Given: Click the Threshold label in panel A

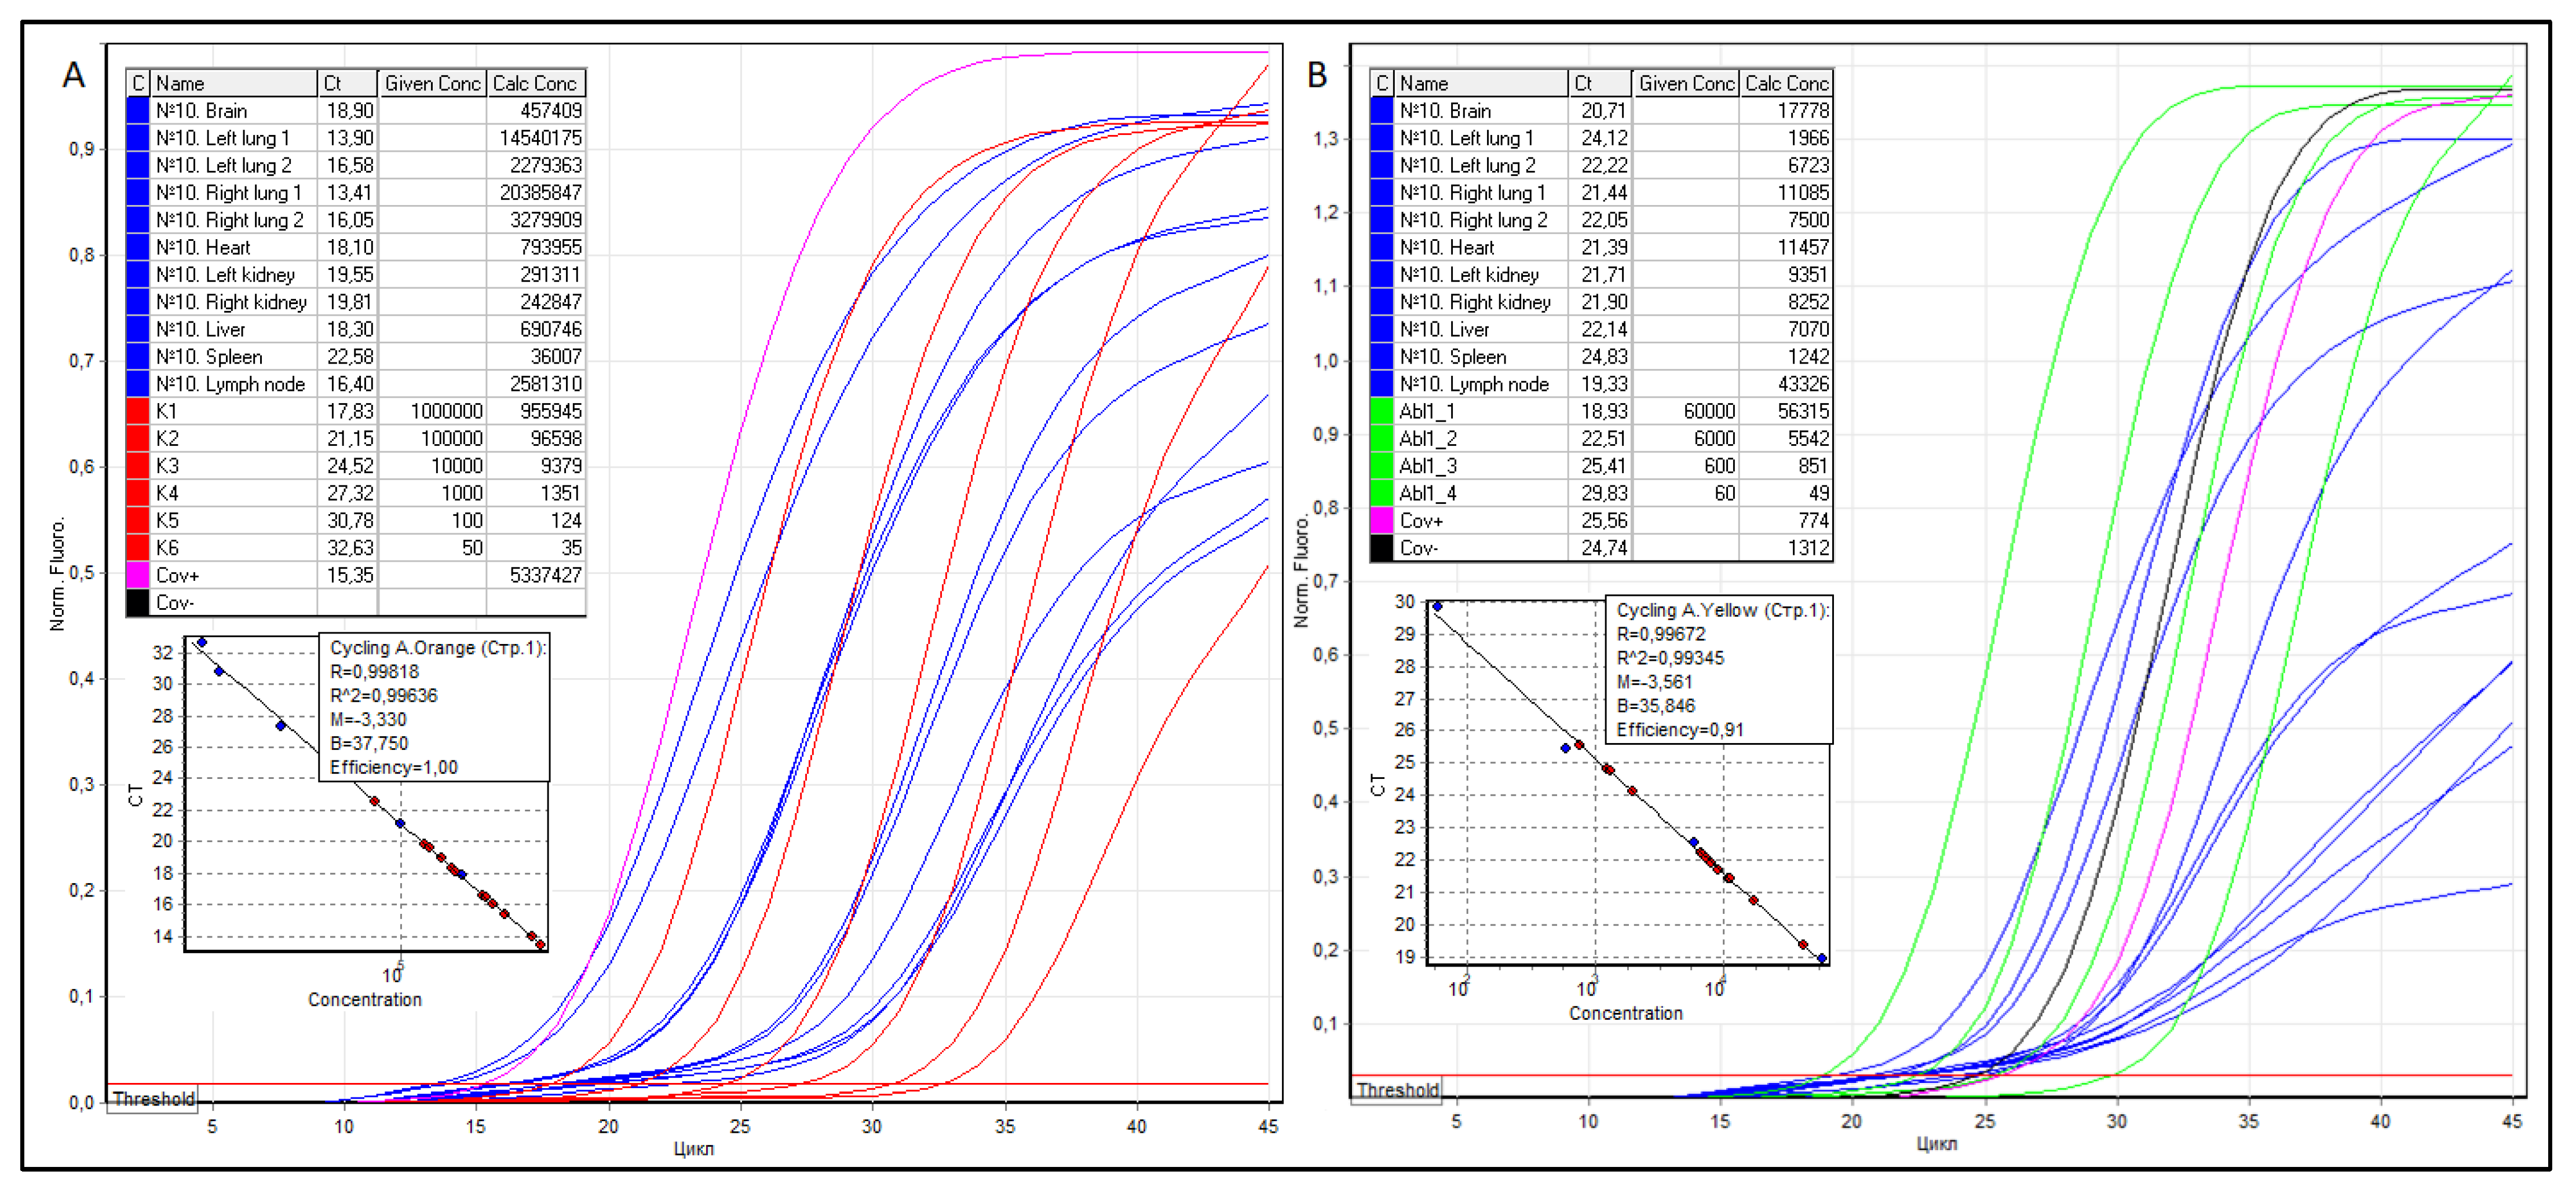Looking at the screenshot, I should pos(153,1099).
